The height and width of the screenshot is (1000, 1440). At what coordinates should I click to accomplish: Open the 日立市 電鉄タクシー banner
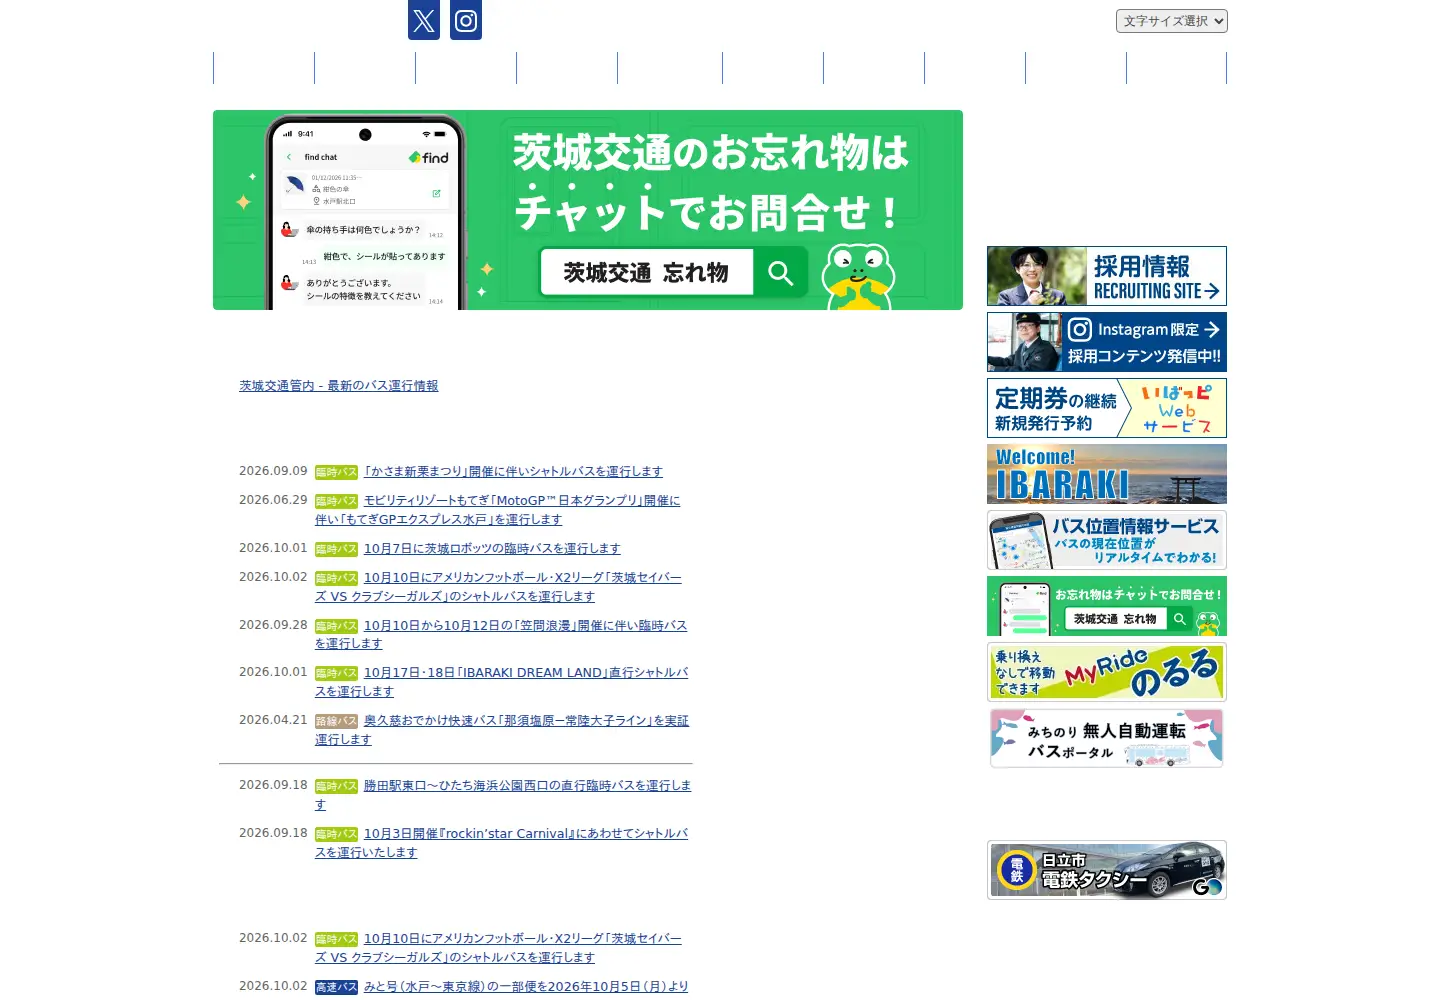1107,870
